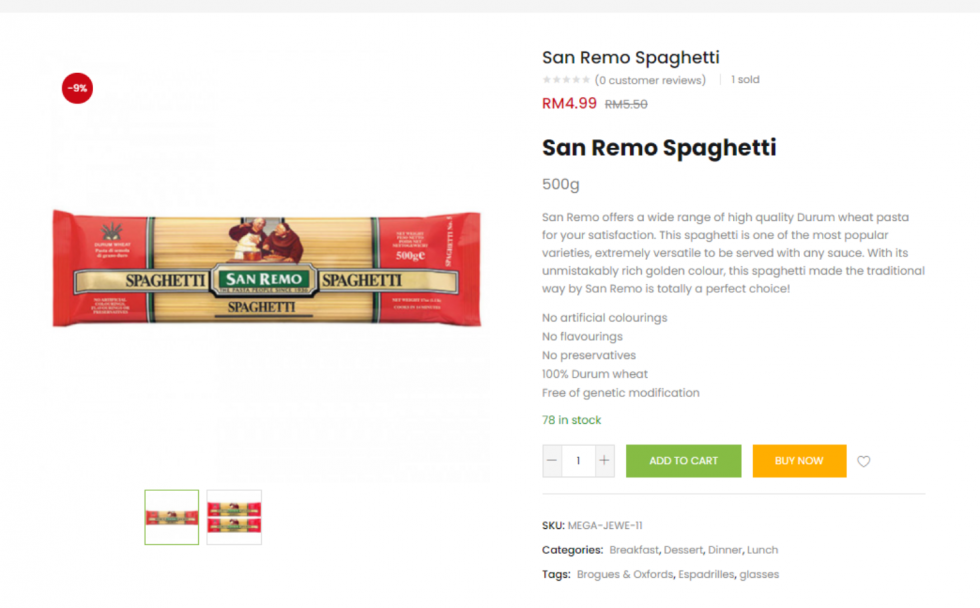Open the Espadrilles tag link

706,574
